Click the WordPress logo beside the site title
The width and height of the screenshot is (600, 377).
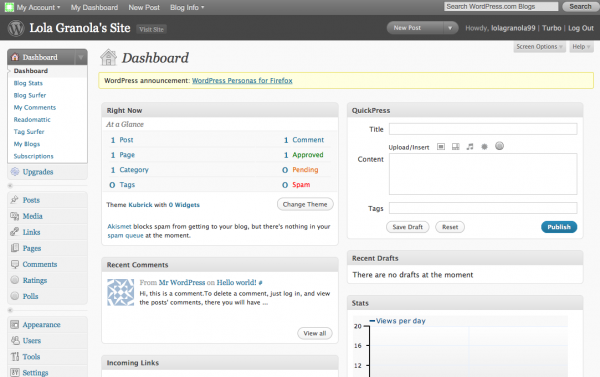point(16,28)
